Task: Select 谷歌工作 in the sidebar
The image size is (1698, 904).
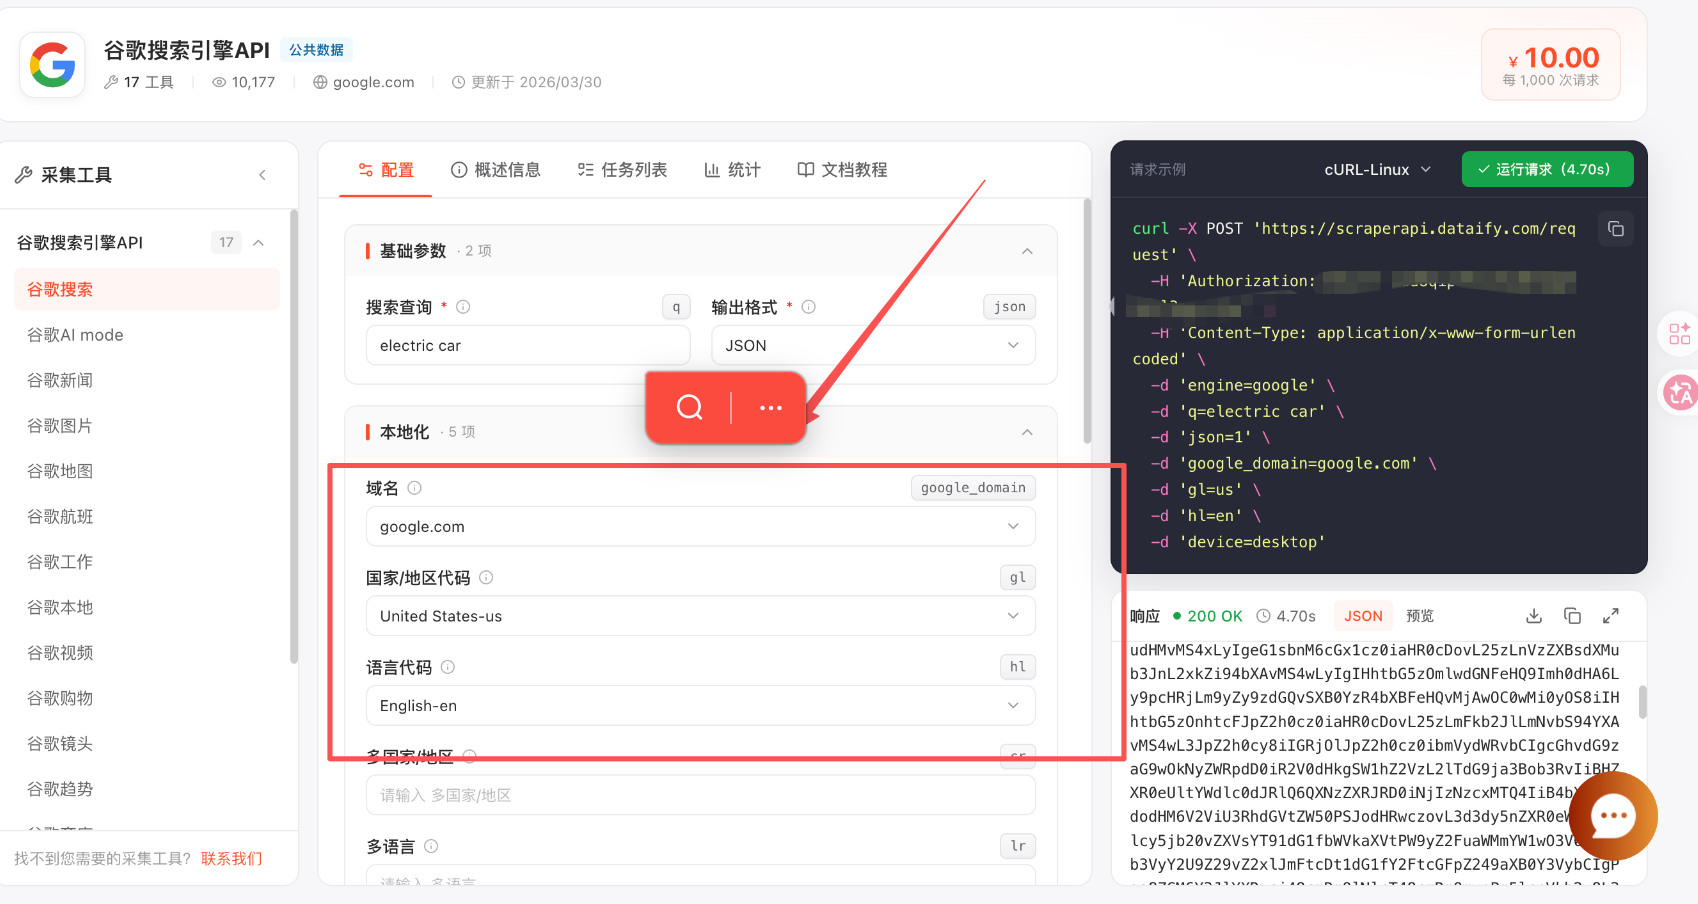Action: 147,562
